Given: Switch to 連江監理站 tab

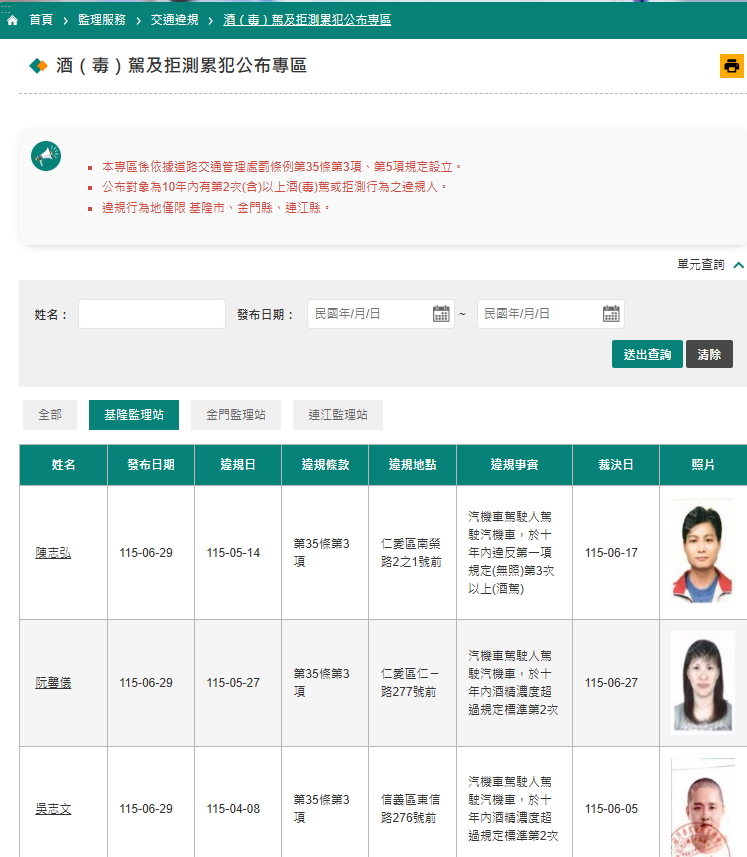Looking at the screenshot, I should [338, 415].
